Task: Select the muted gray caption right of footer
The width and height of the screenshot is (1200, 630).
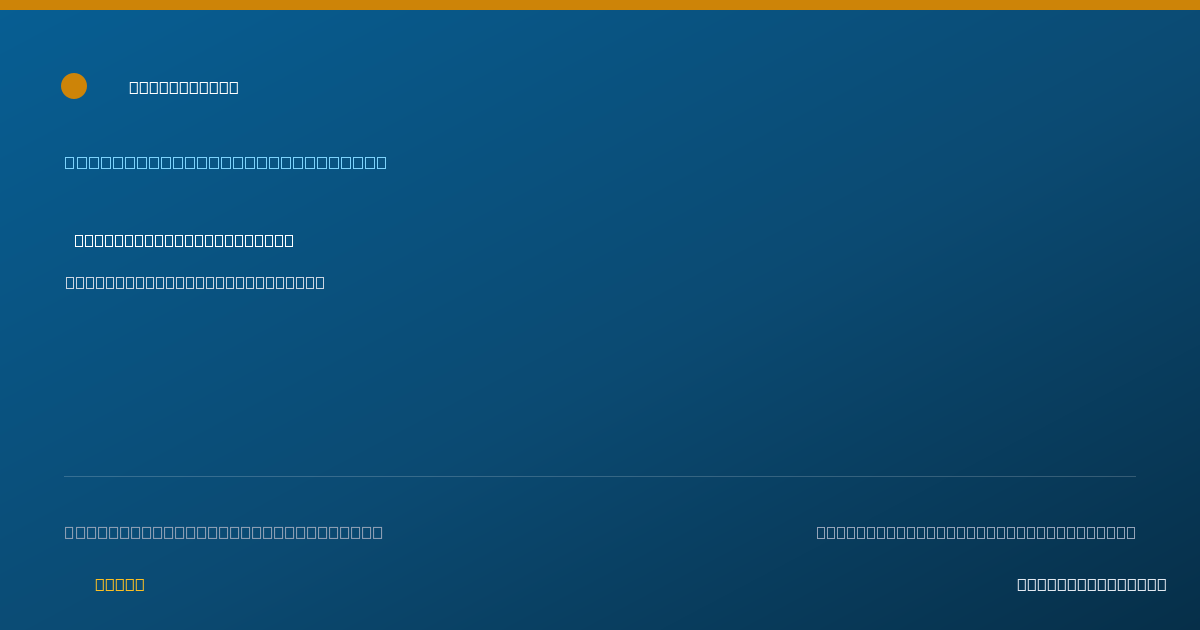Action: (976, 532)
